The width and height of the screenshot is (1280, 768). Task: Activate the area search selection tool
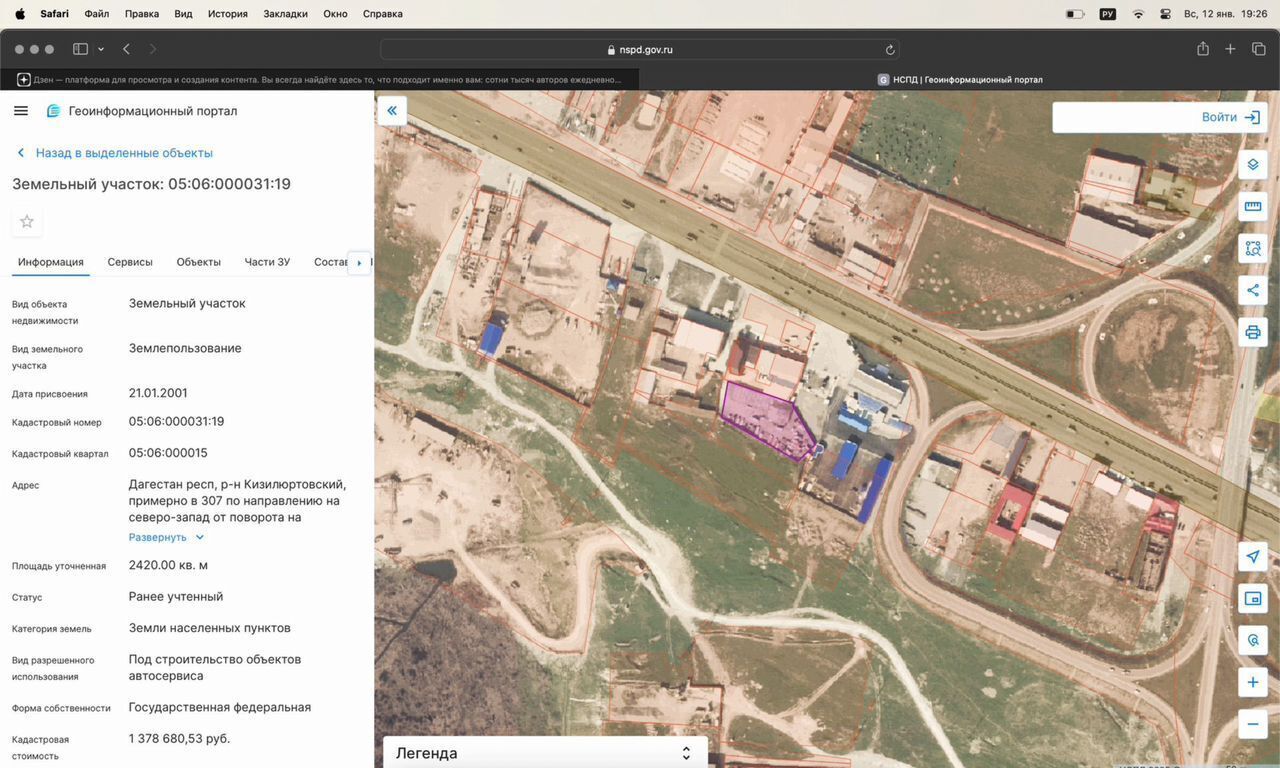pos(1253,248)
